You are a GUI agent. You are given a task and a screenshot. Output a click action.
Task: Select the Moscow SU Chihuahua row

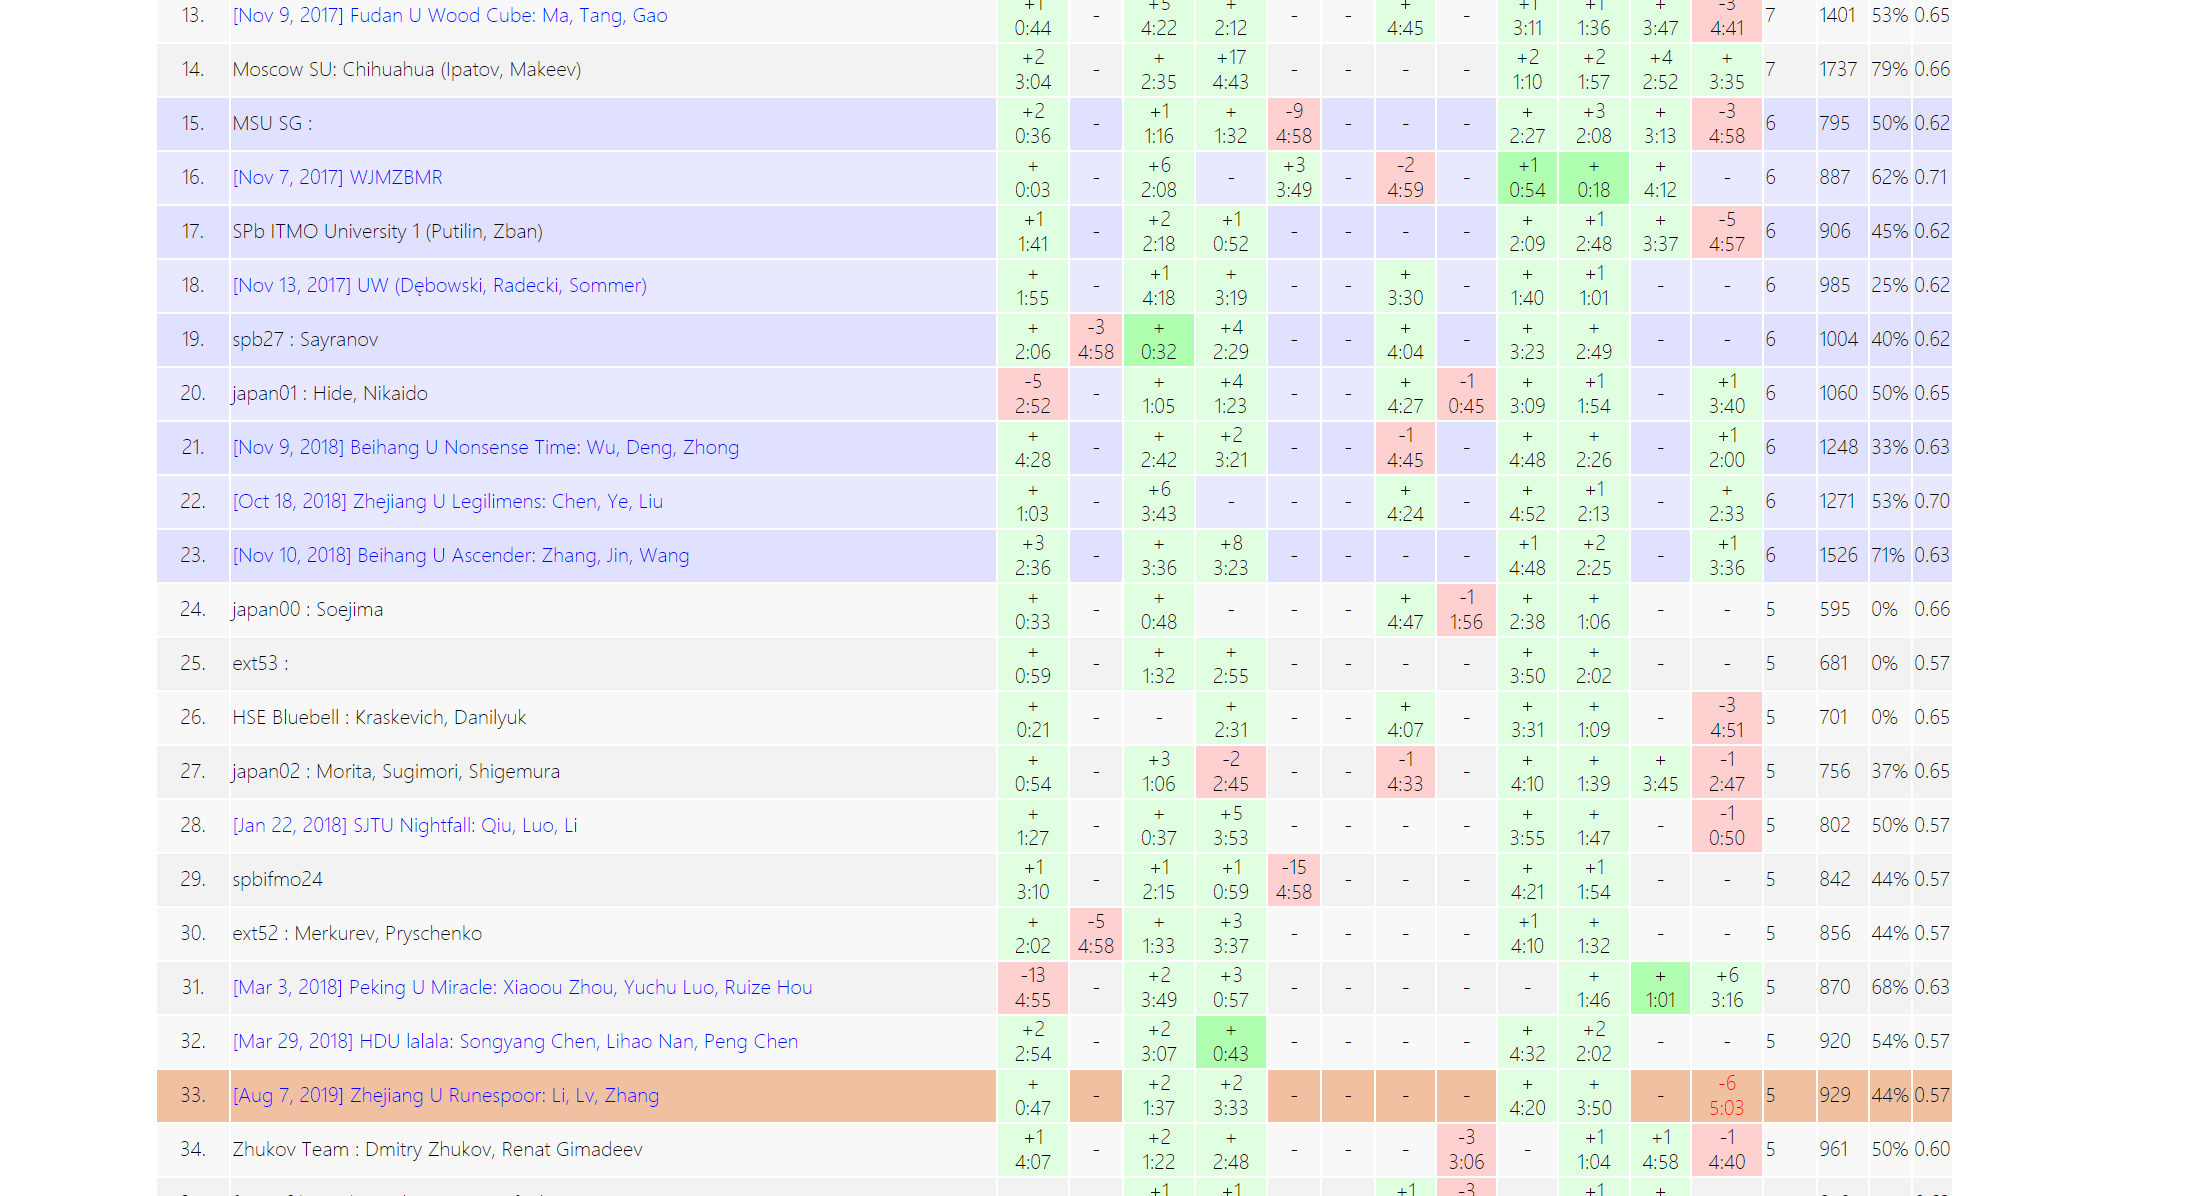pos(406,70)
